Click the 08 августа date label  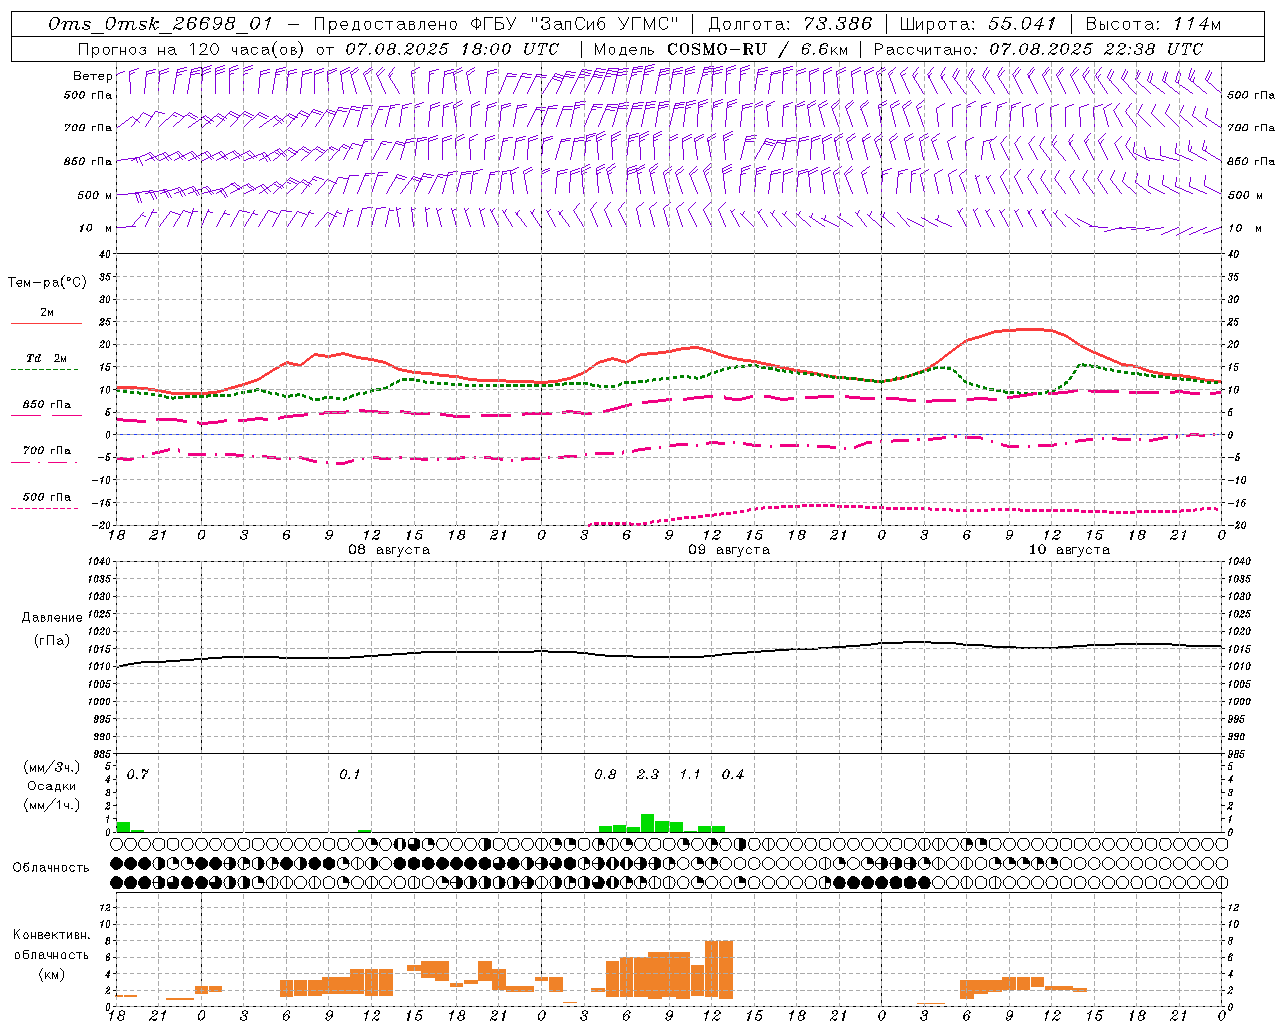(389, 550)
